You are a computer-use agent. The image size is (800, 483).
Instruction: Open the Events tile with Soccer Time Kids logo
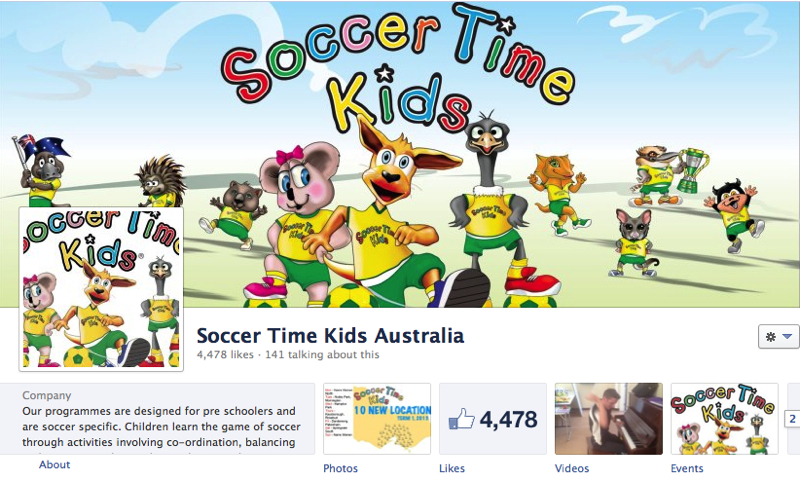click(724, 419)
